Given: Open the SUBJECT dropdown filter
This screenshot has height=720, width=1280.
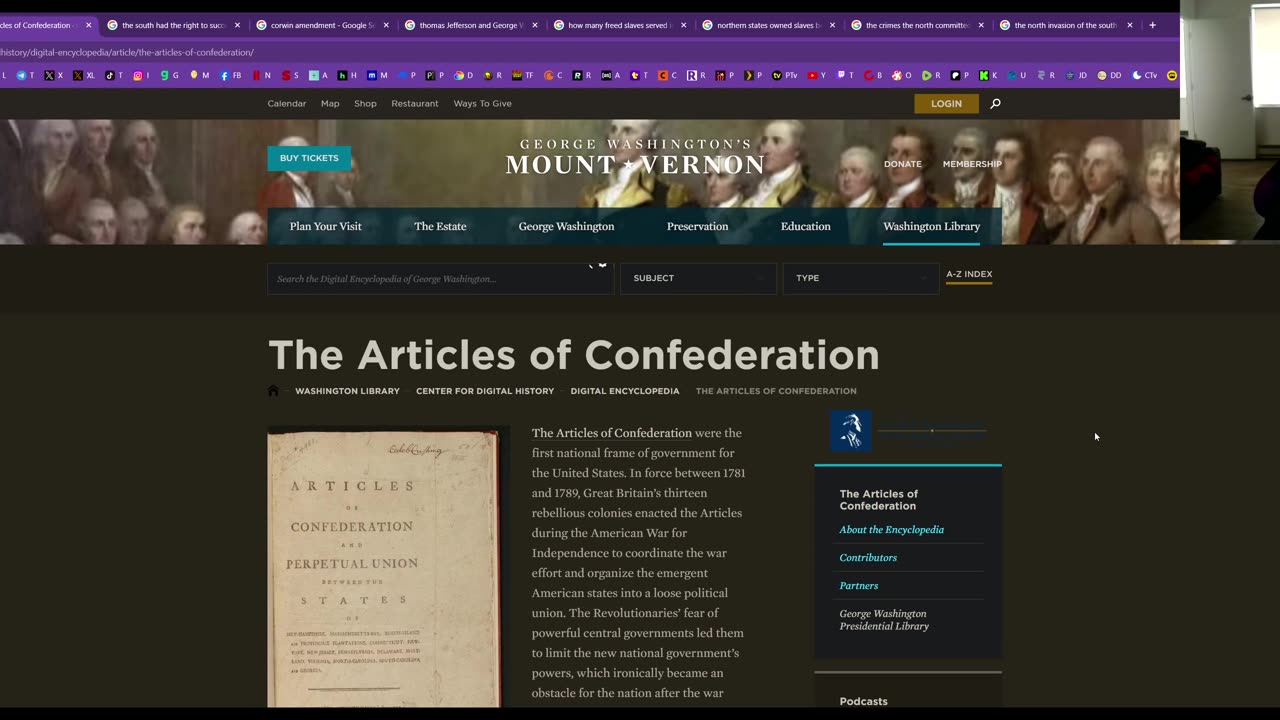Looking at the screenshot, I should (698, 278).
